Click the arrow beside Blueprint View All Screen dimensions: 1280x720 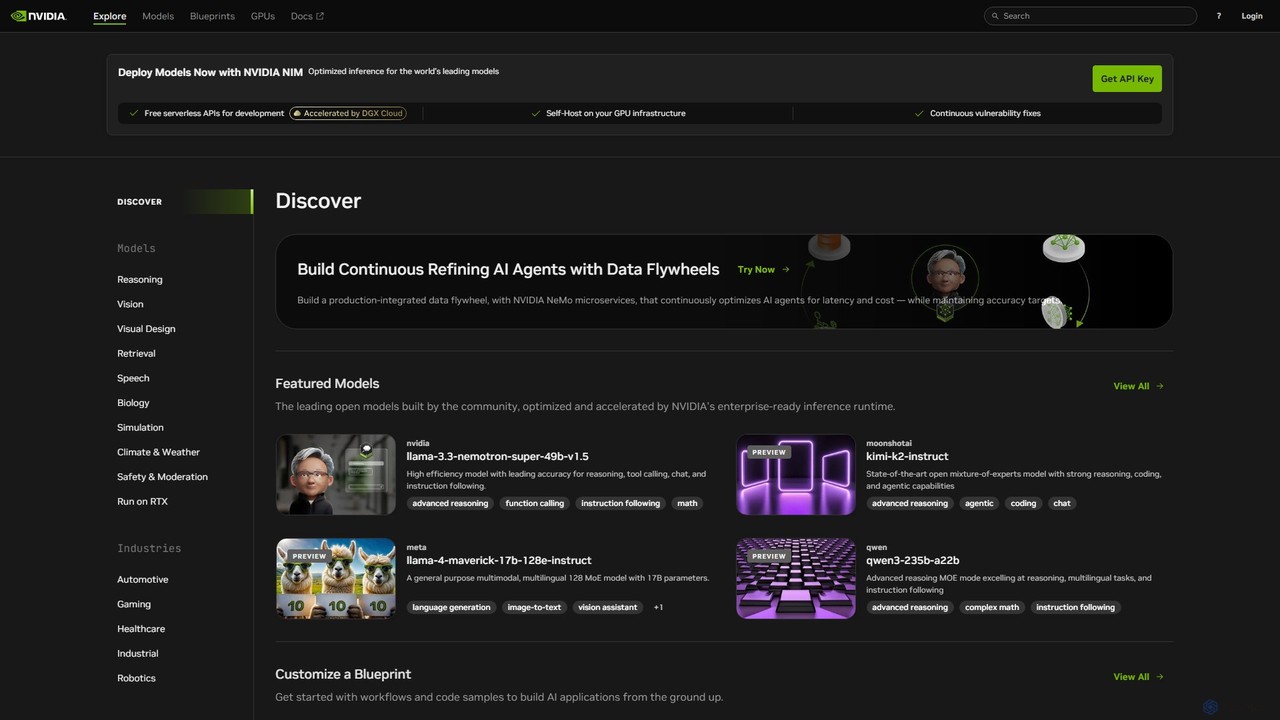(1160, 677)
